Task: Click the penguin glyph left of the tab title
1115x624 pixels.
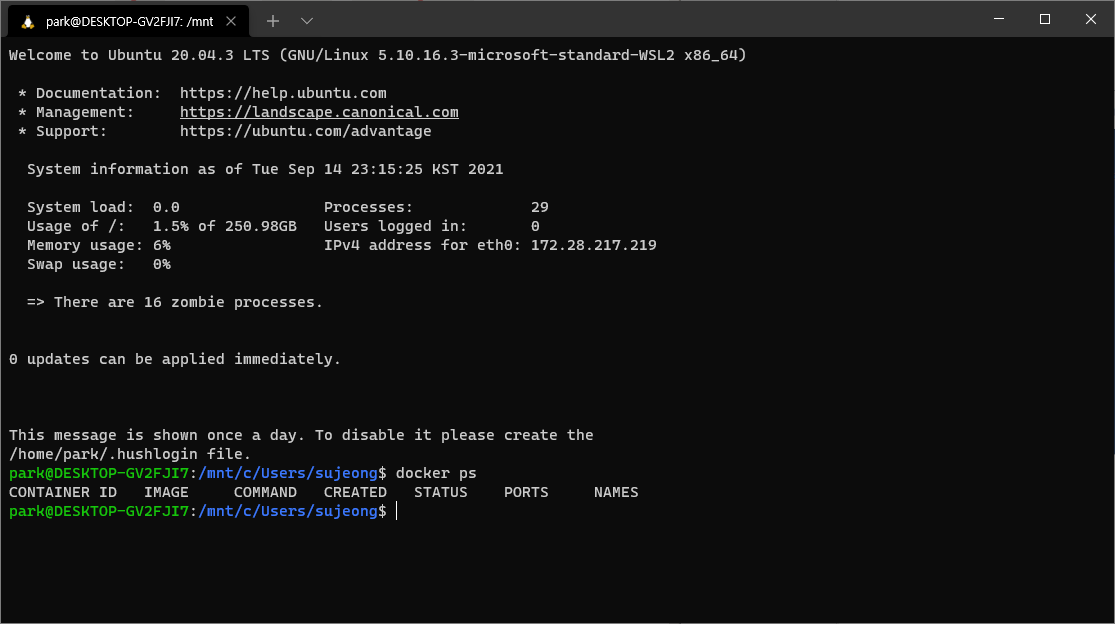Action: point(28,20)
